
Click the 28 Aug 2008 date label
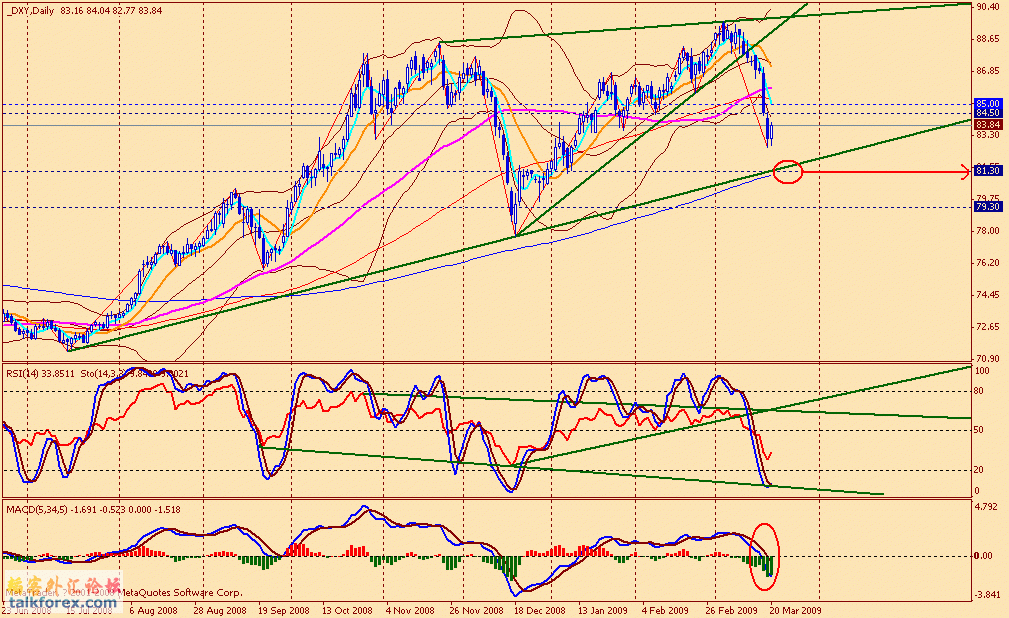[219, 610]
